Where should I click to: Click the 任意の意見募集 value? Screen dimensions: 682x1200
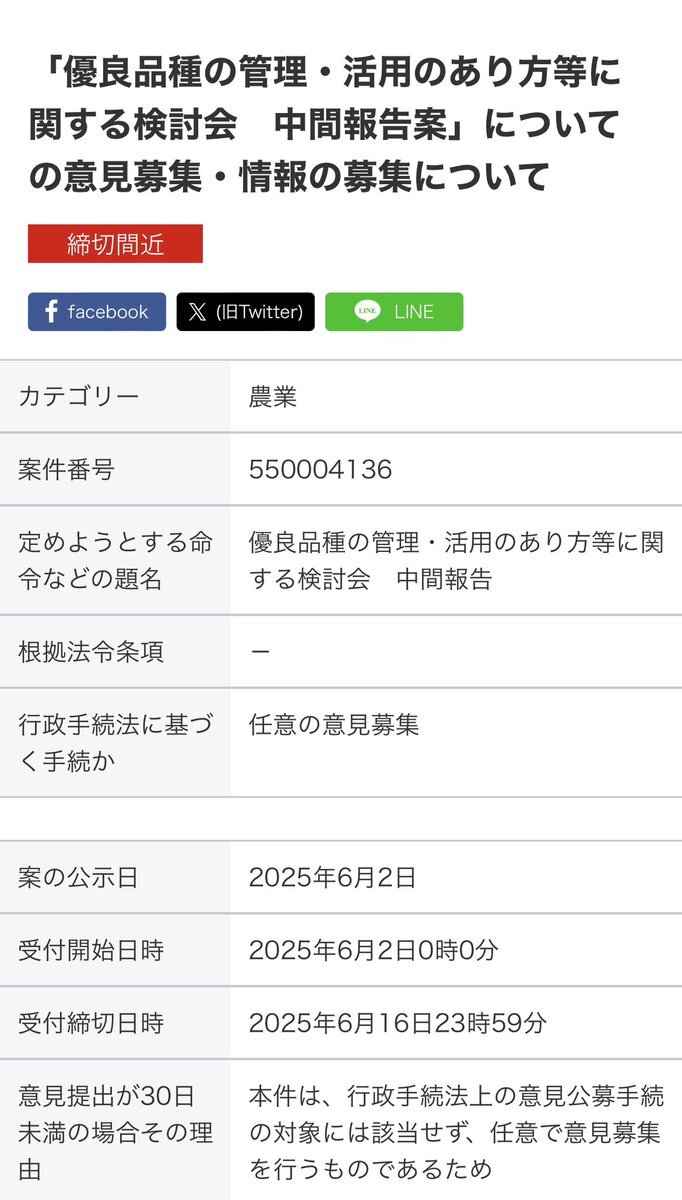point(334,725)
